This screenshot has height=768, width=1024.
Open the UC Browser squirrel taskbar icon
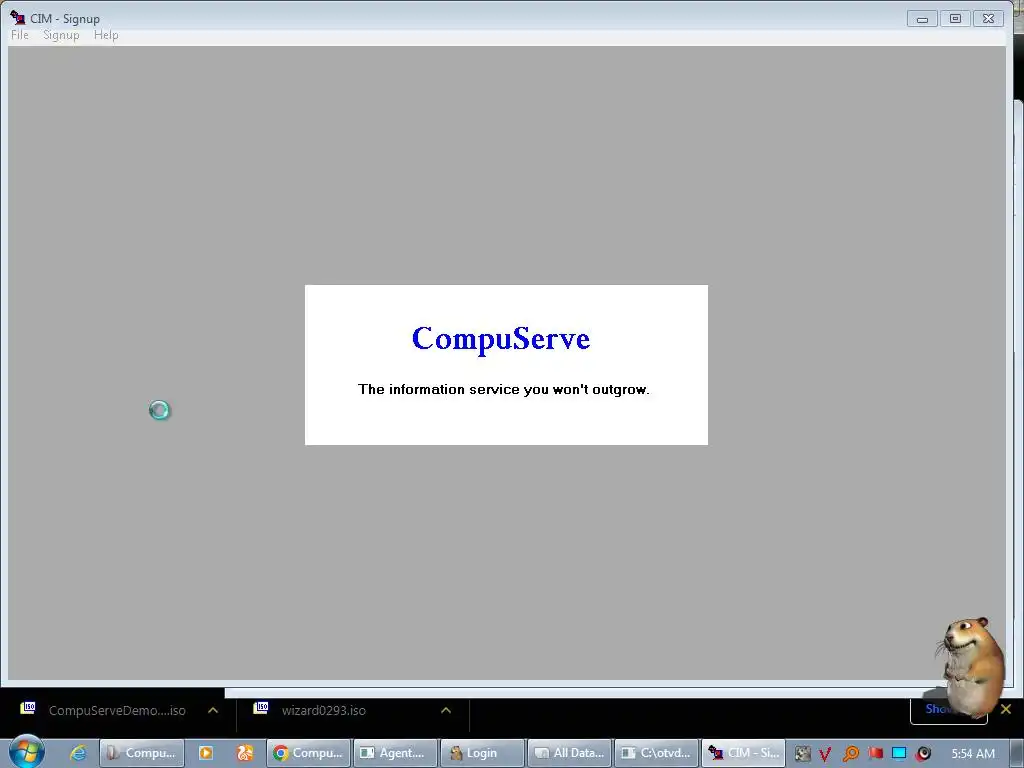click(245, 753)
